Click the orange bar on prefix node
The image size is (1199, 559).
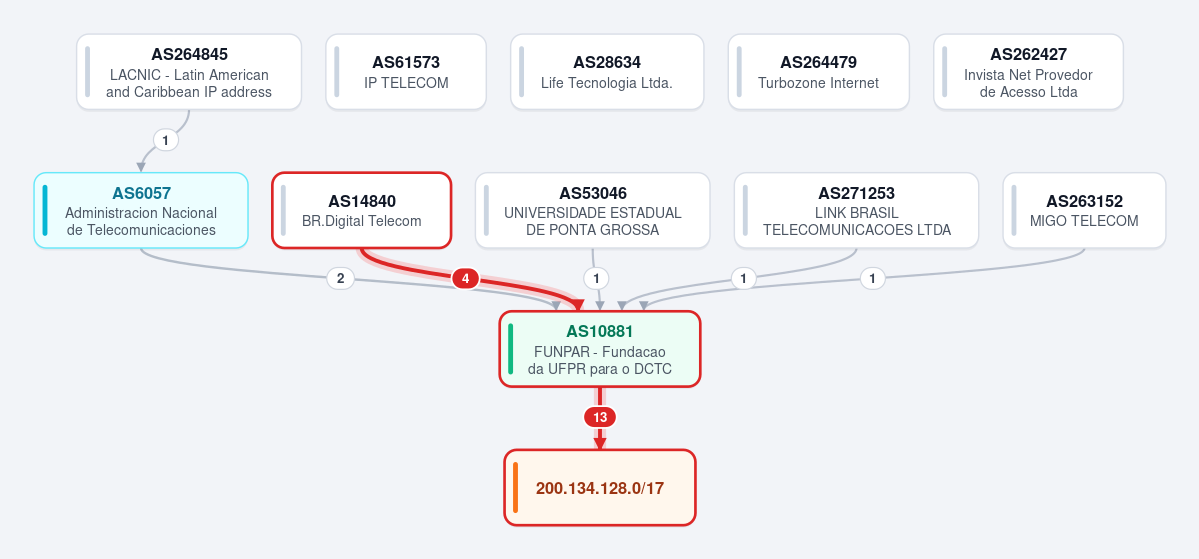515,488
